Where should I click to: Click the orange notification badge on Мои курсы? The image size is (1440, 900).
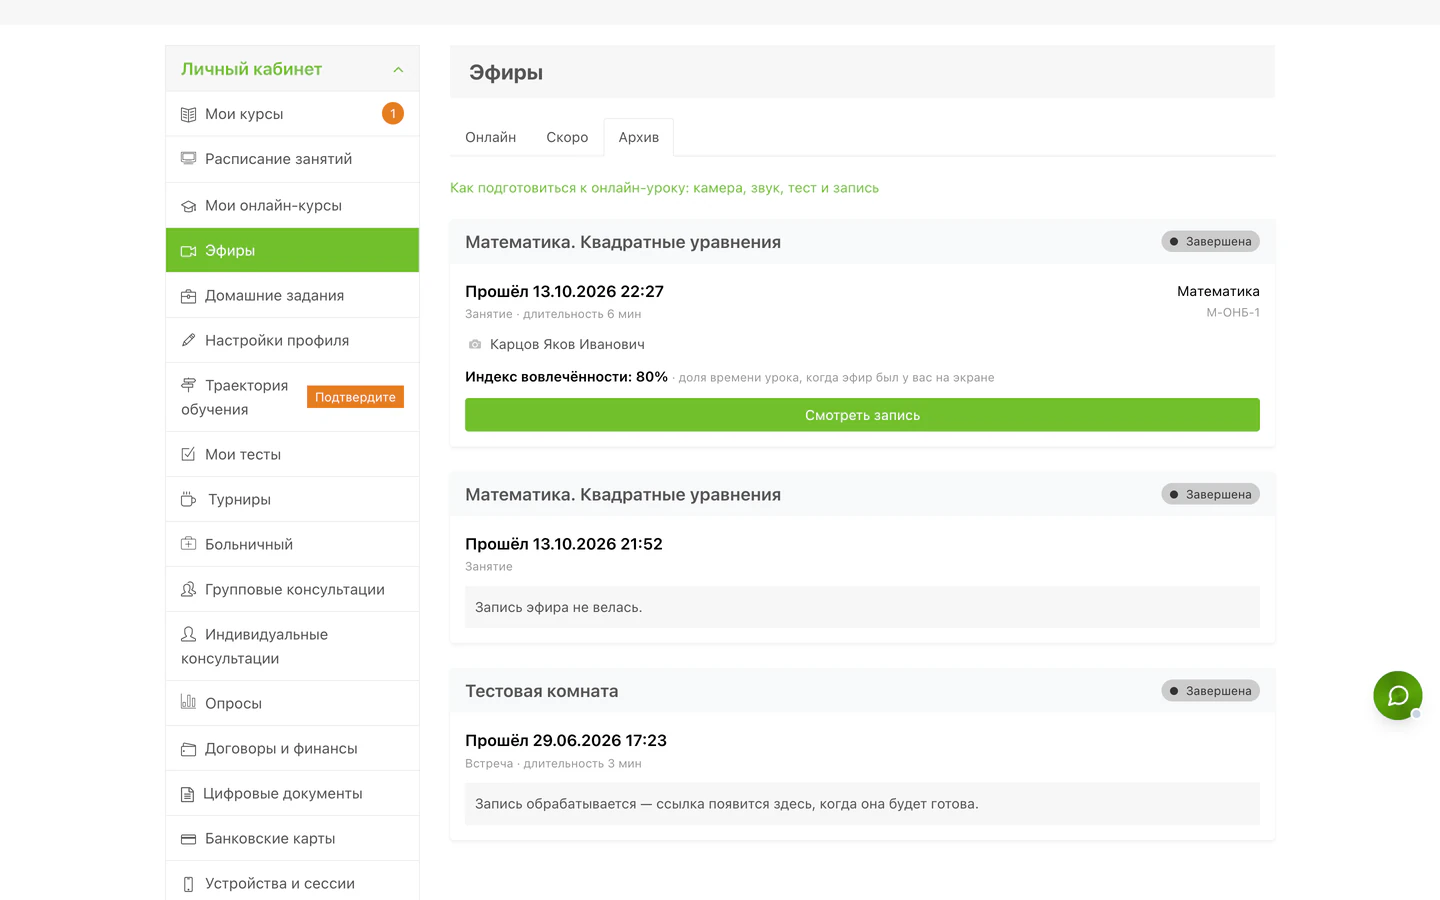click(x=393, y=114)
